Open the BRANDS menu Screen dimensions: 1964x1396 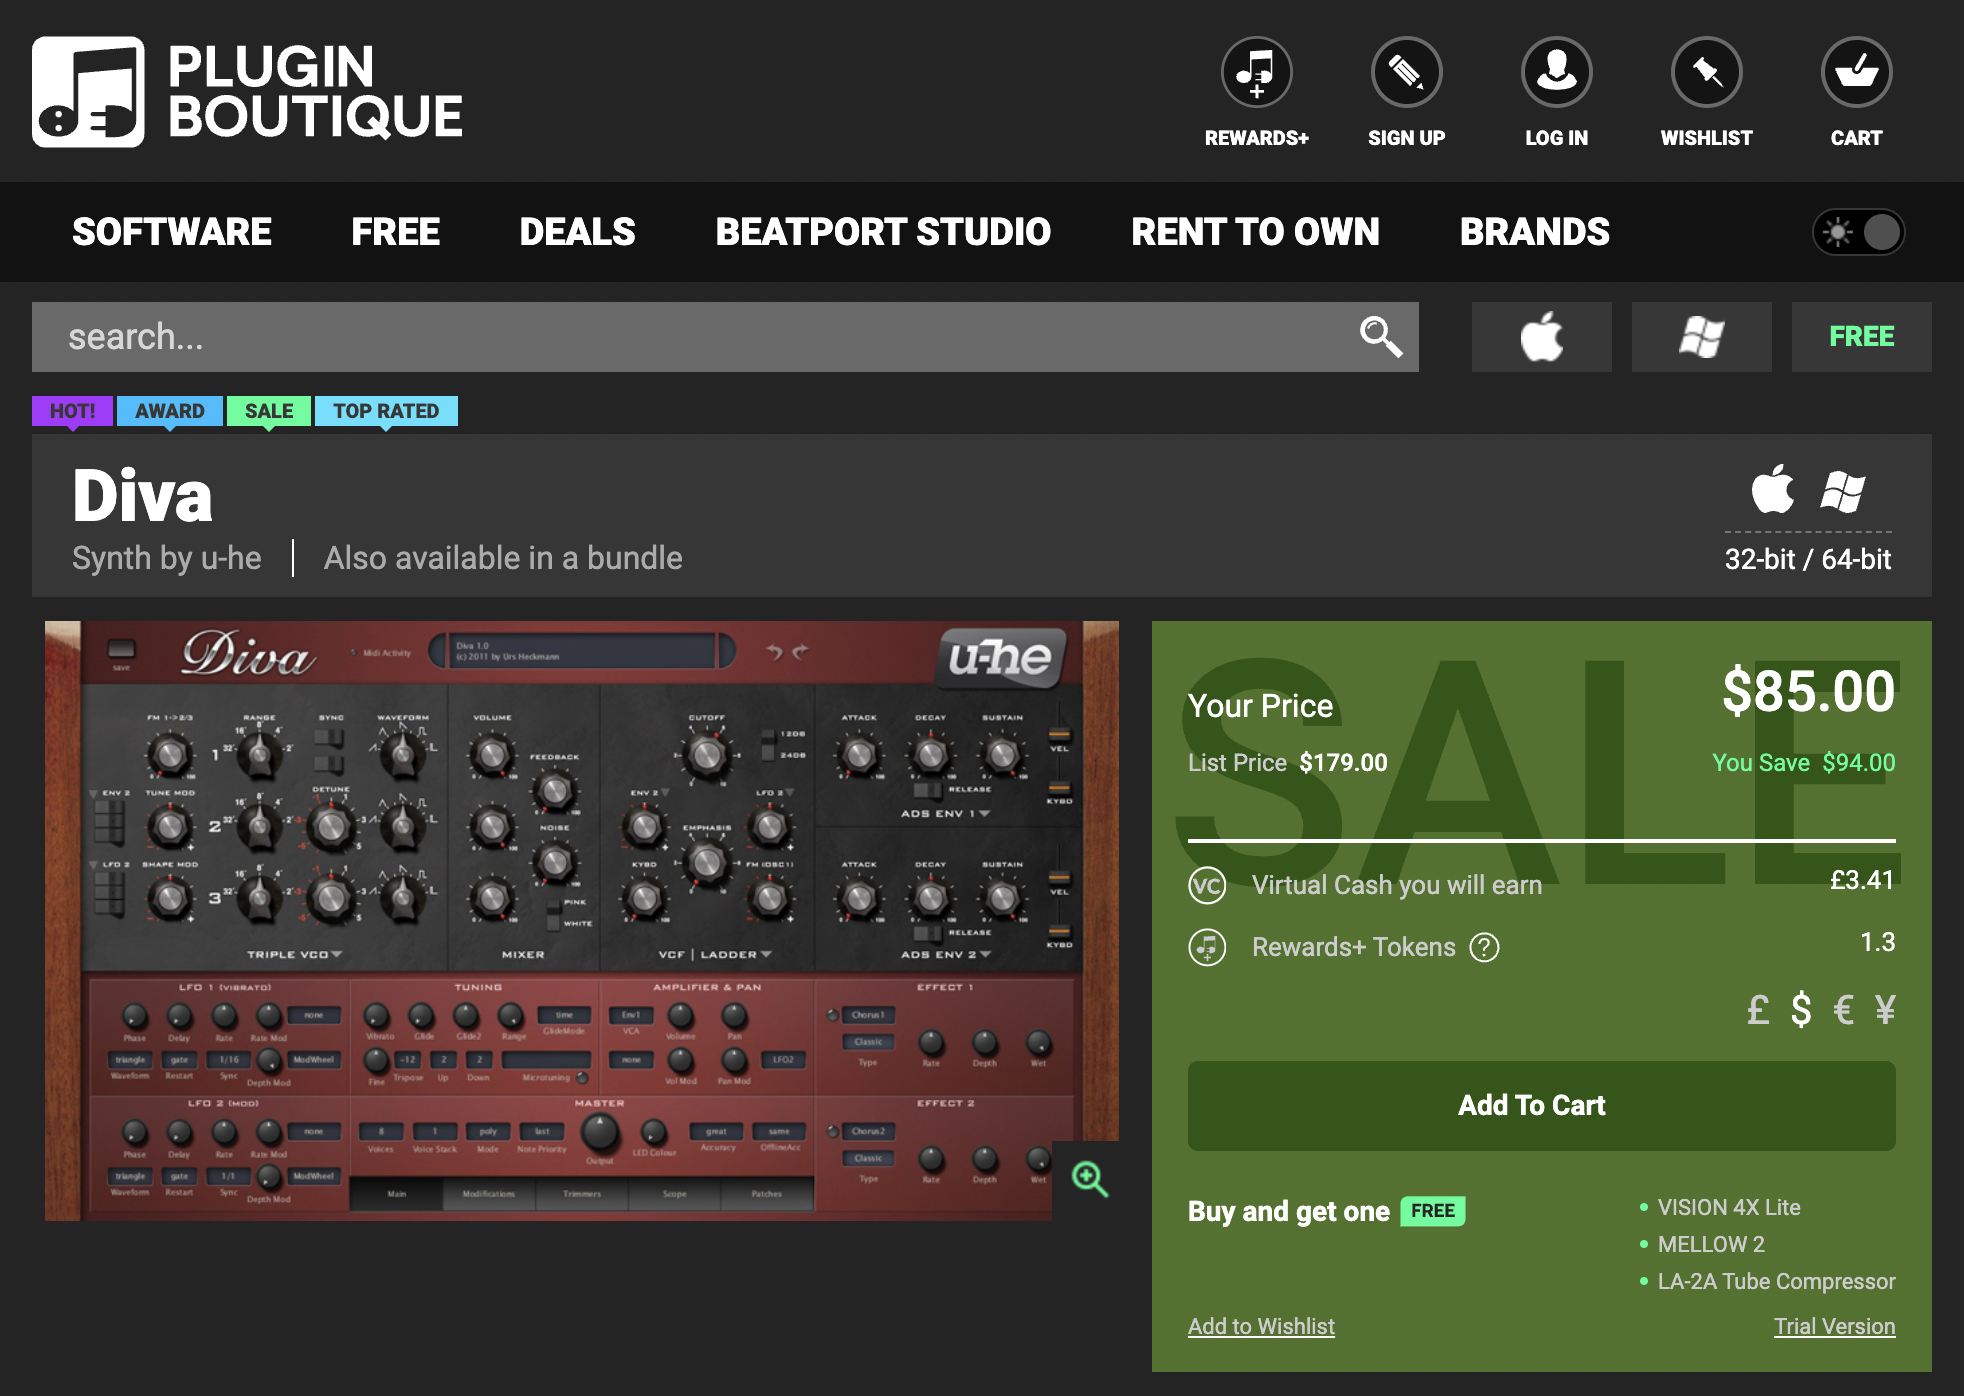pyautogui.click(x=1535, y=232)
